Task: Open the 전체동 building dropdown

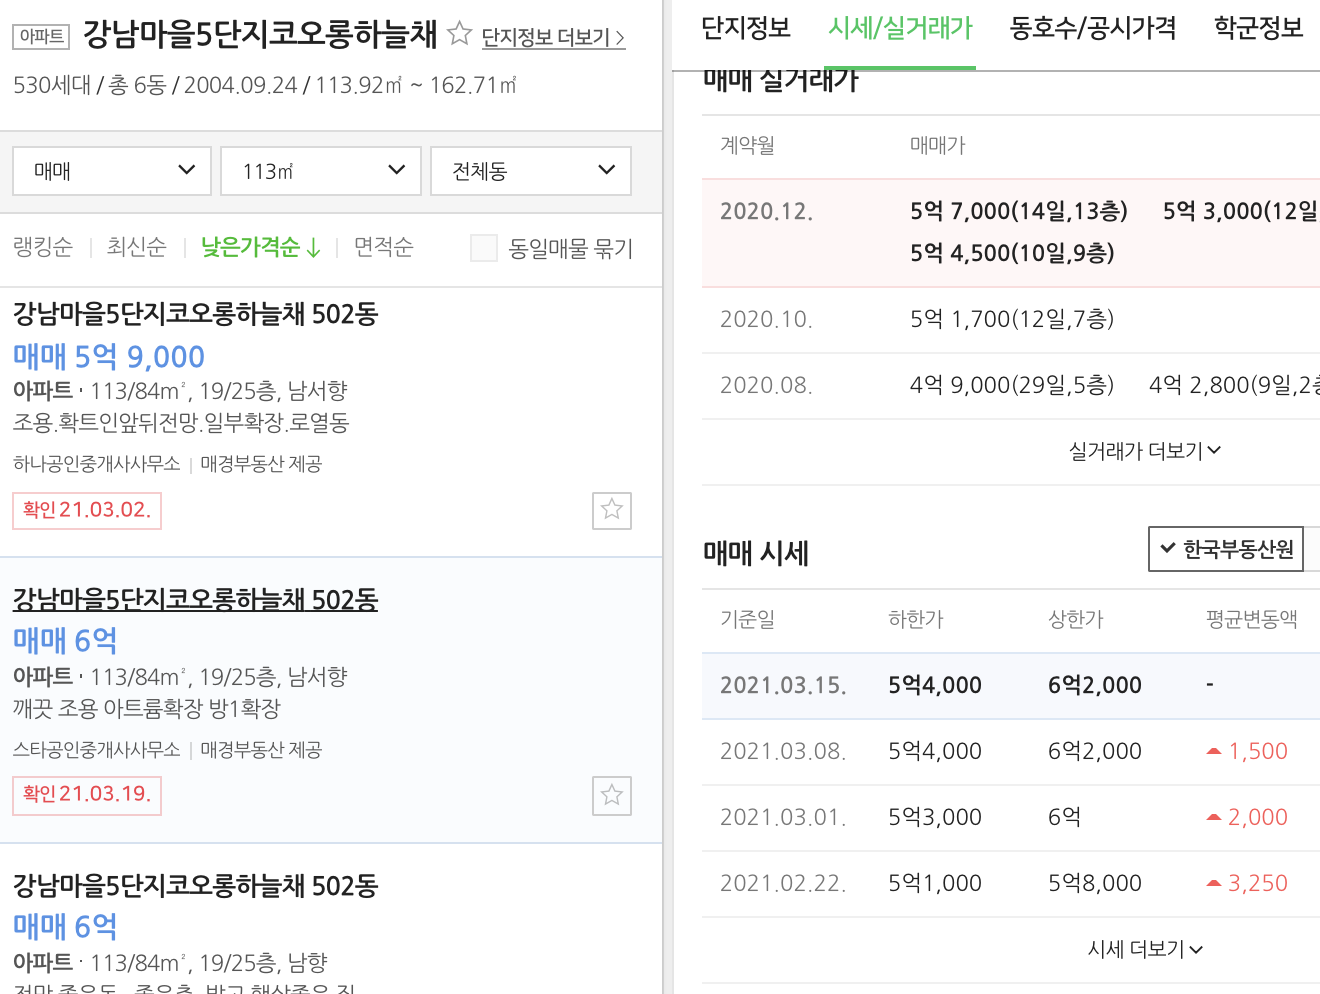Action: coord(531,171)
